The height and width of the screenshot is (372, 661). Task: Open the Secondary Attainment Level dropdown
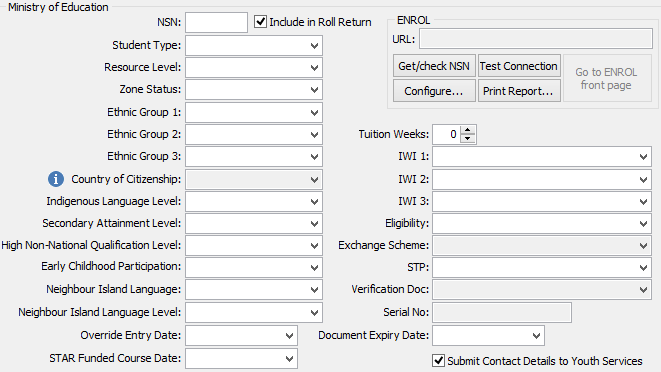click(x=254, y=224)
